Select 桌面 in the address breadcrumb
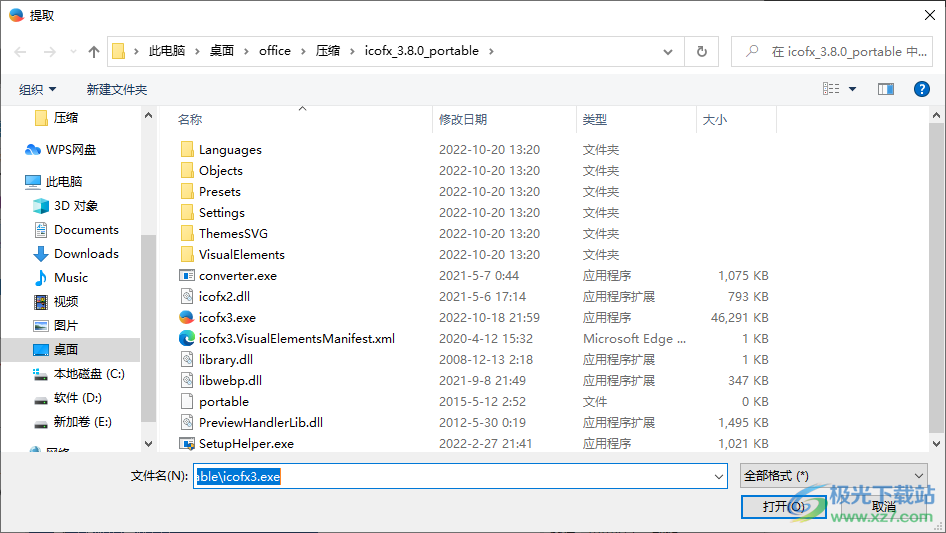 click(x=221, y=51)
